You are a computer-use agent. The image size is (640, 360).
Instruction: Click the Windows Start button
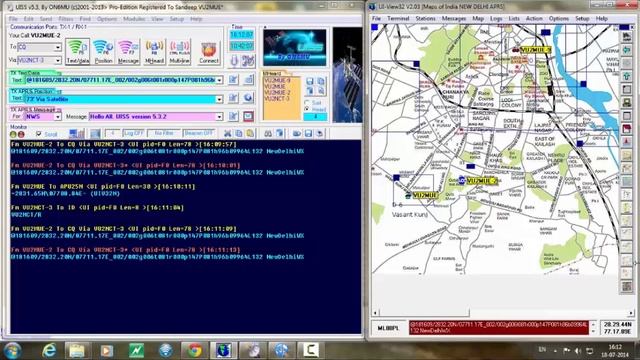tap(12, 351)
